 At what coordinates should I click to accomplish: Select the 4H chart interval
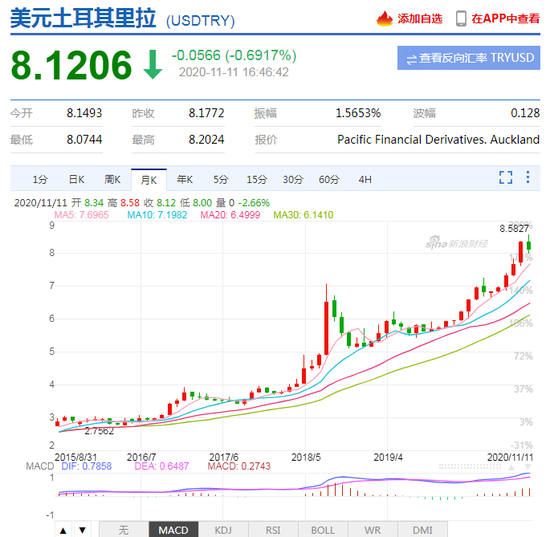[x=365, y=180]
